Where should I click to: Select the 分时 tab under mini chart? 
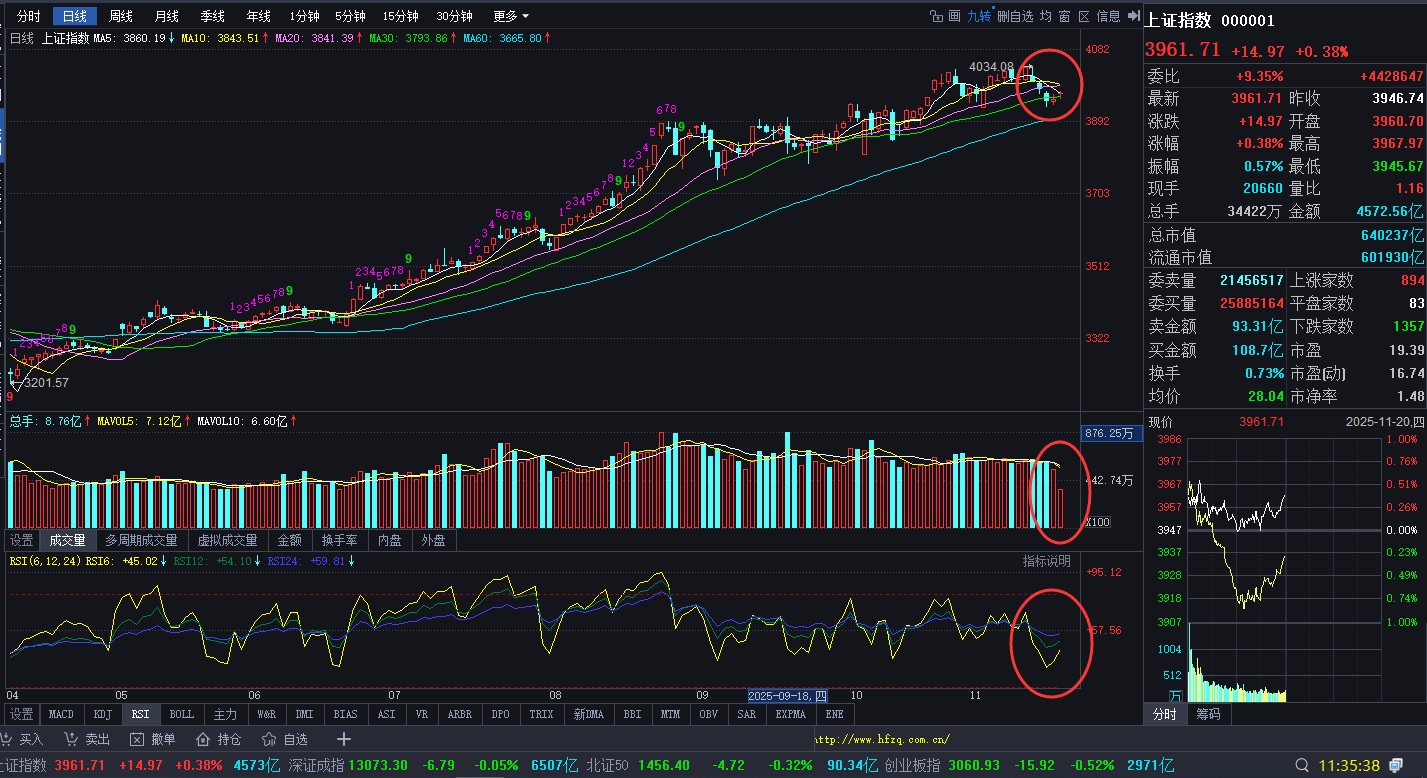1165,714
